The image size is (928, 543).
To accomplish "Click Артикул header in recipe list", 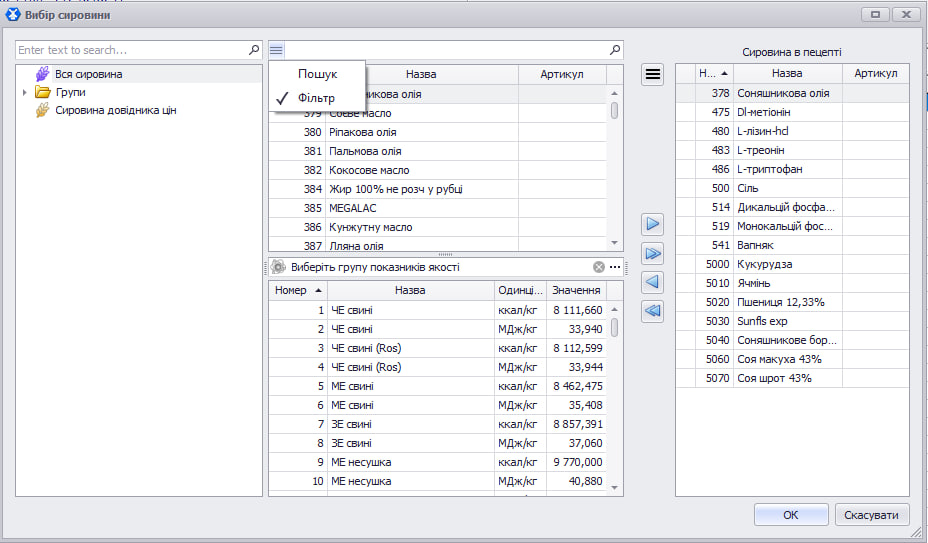I will 875,73.
